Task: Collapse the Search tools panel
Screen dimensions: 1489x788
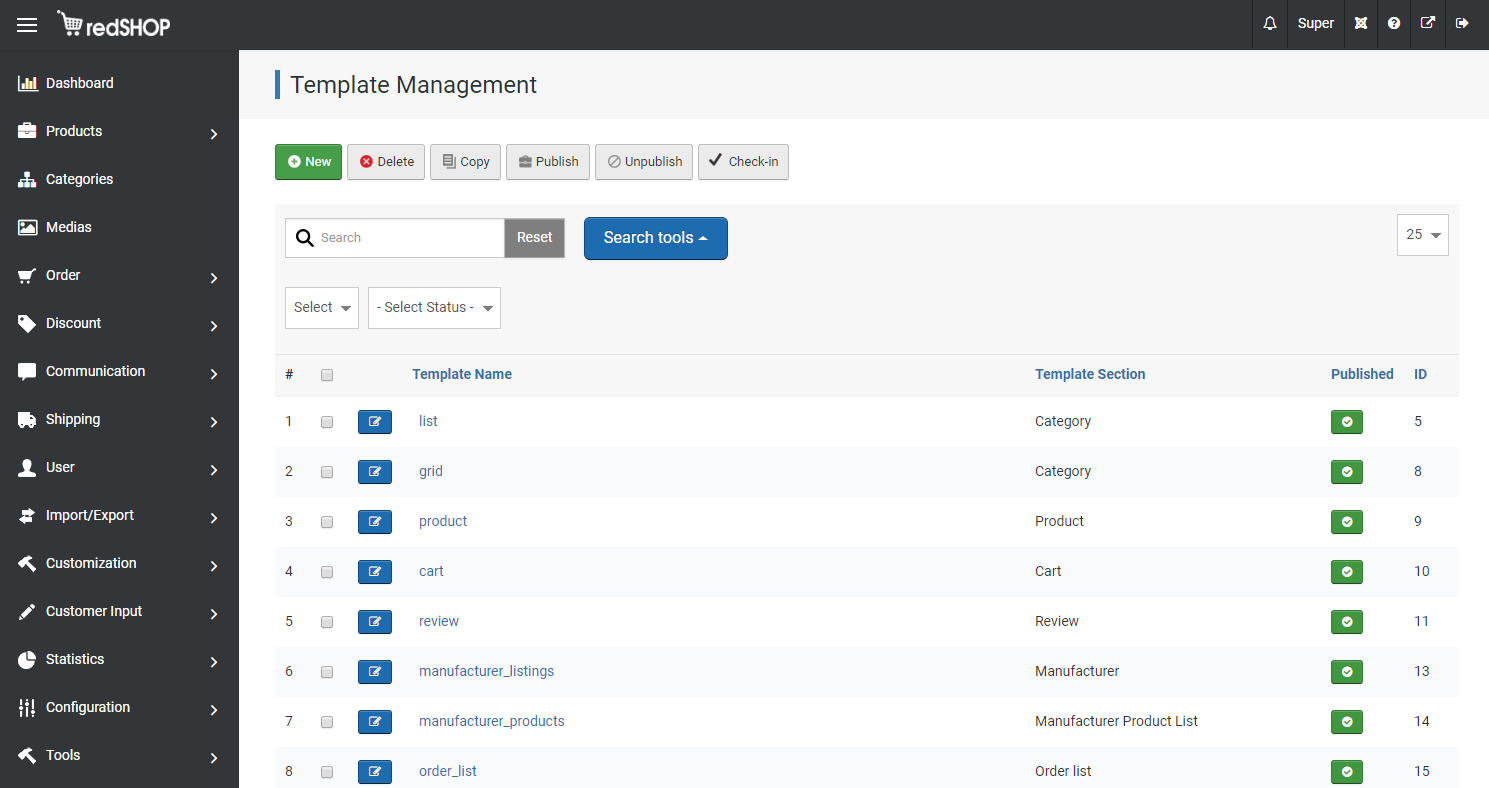Action: pyautogui.click(x=656, y=238)
